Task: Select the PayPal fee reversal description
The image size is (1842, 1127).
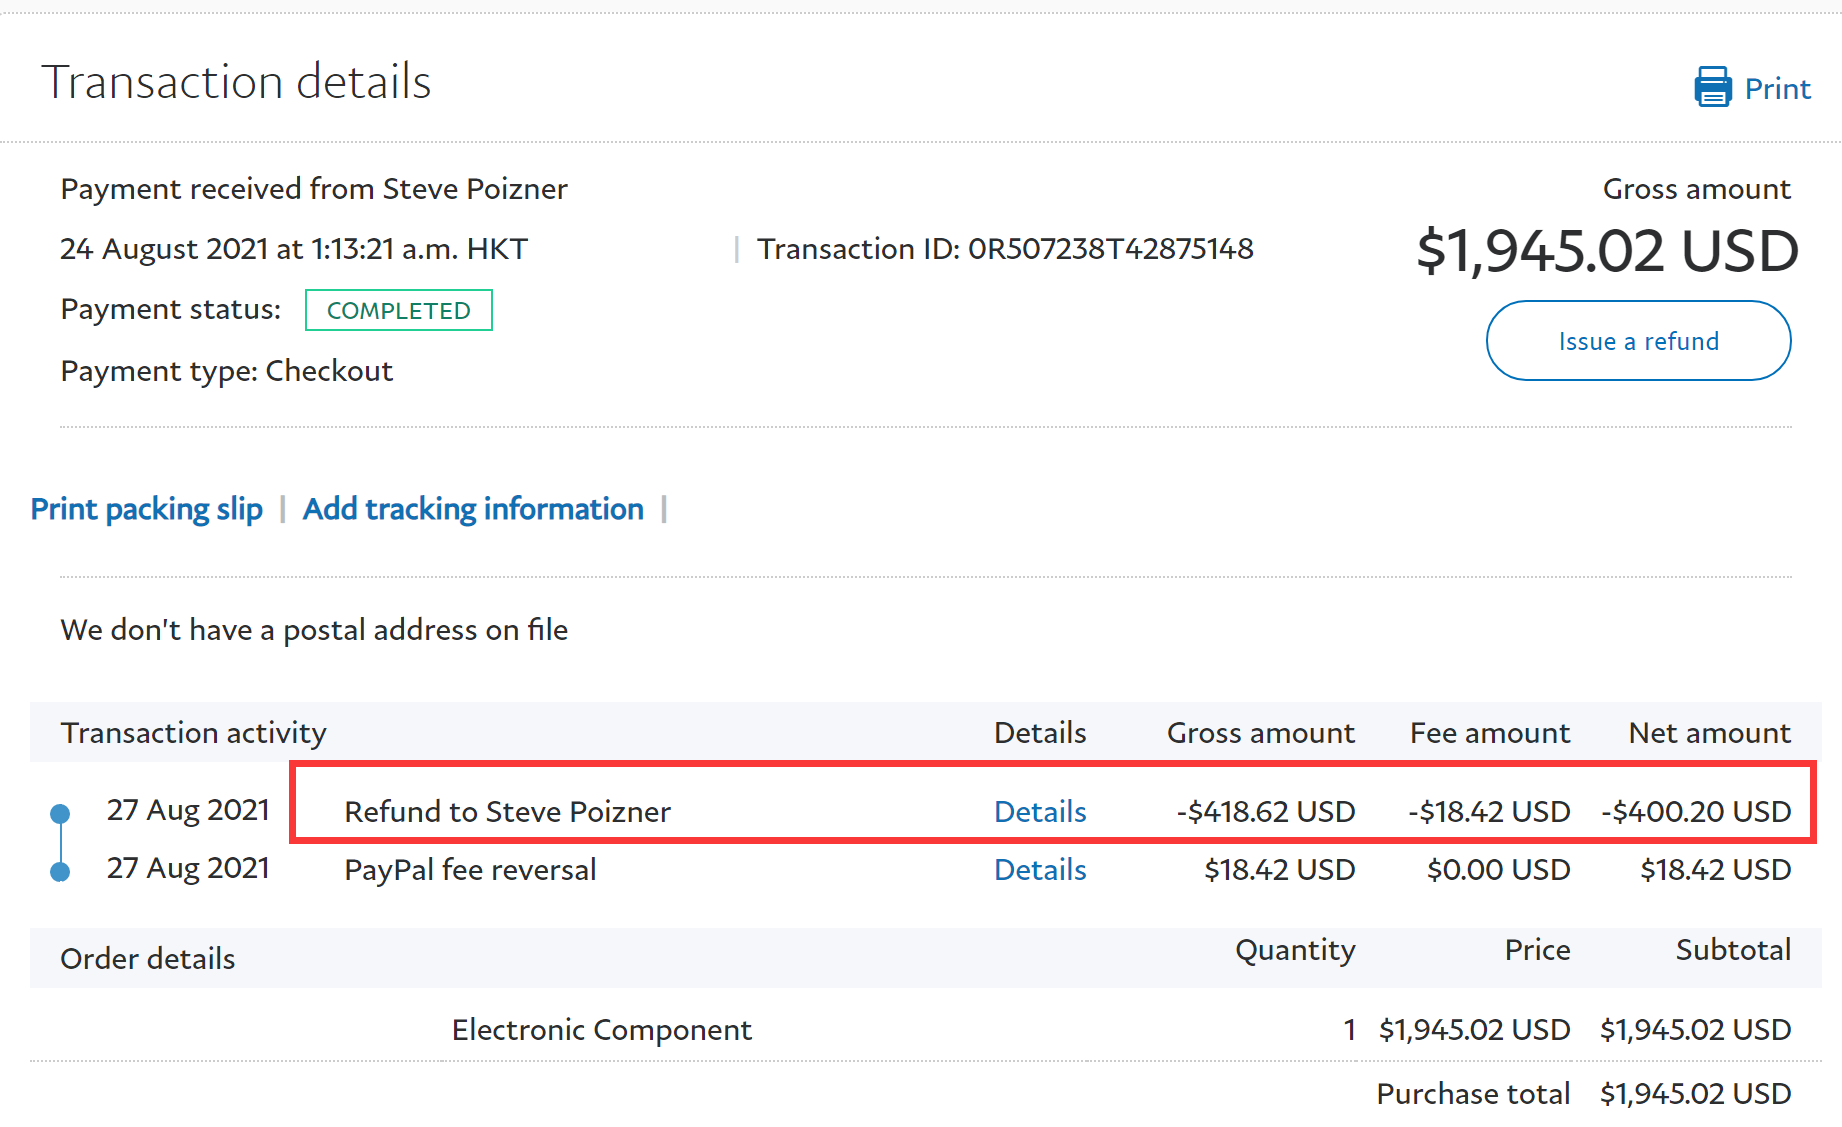Action: [x=470, y=869]
